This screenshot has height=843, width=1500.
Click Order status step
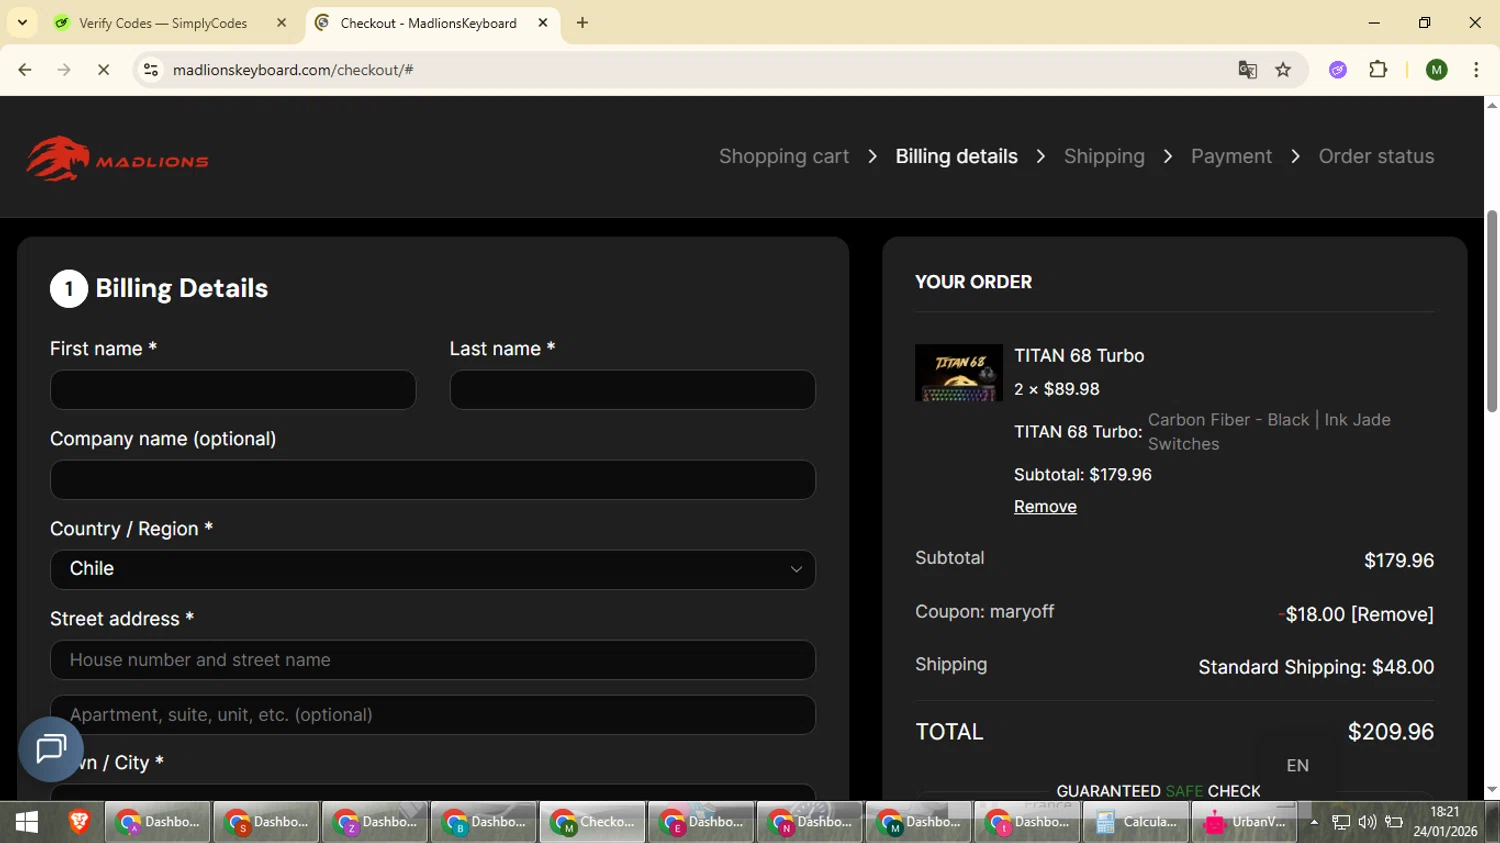(1376, 156)
